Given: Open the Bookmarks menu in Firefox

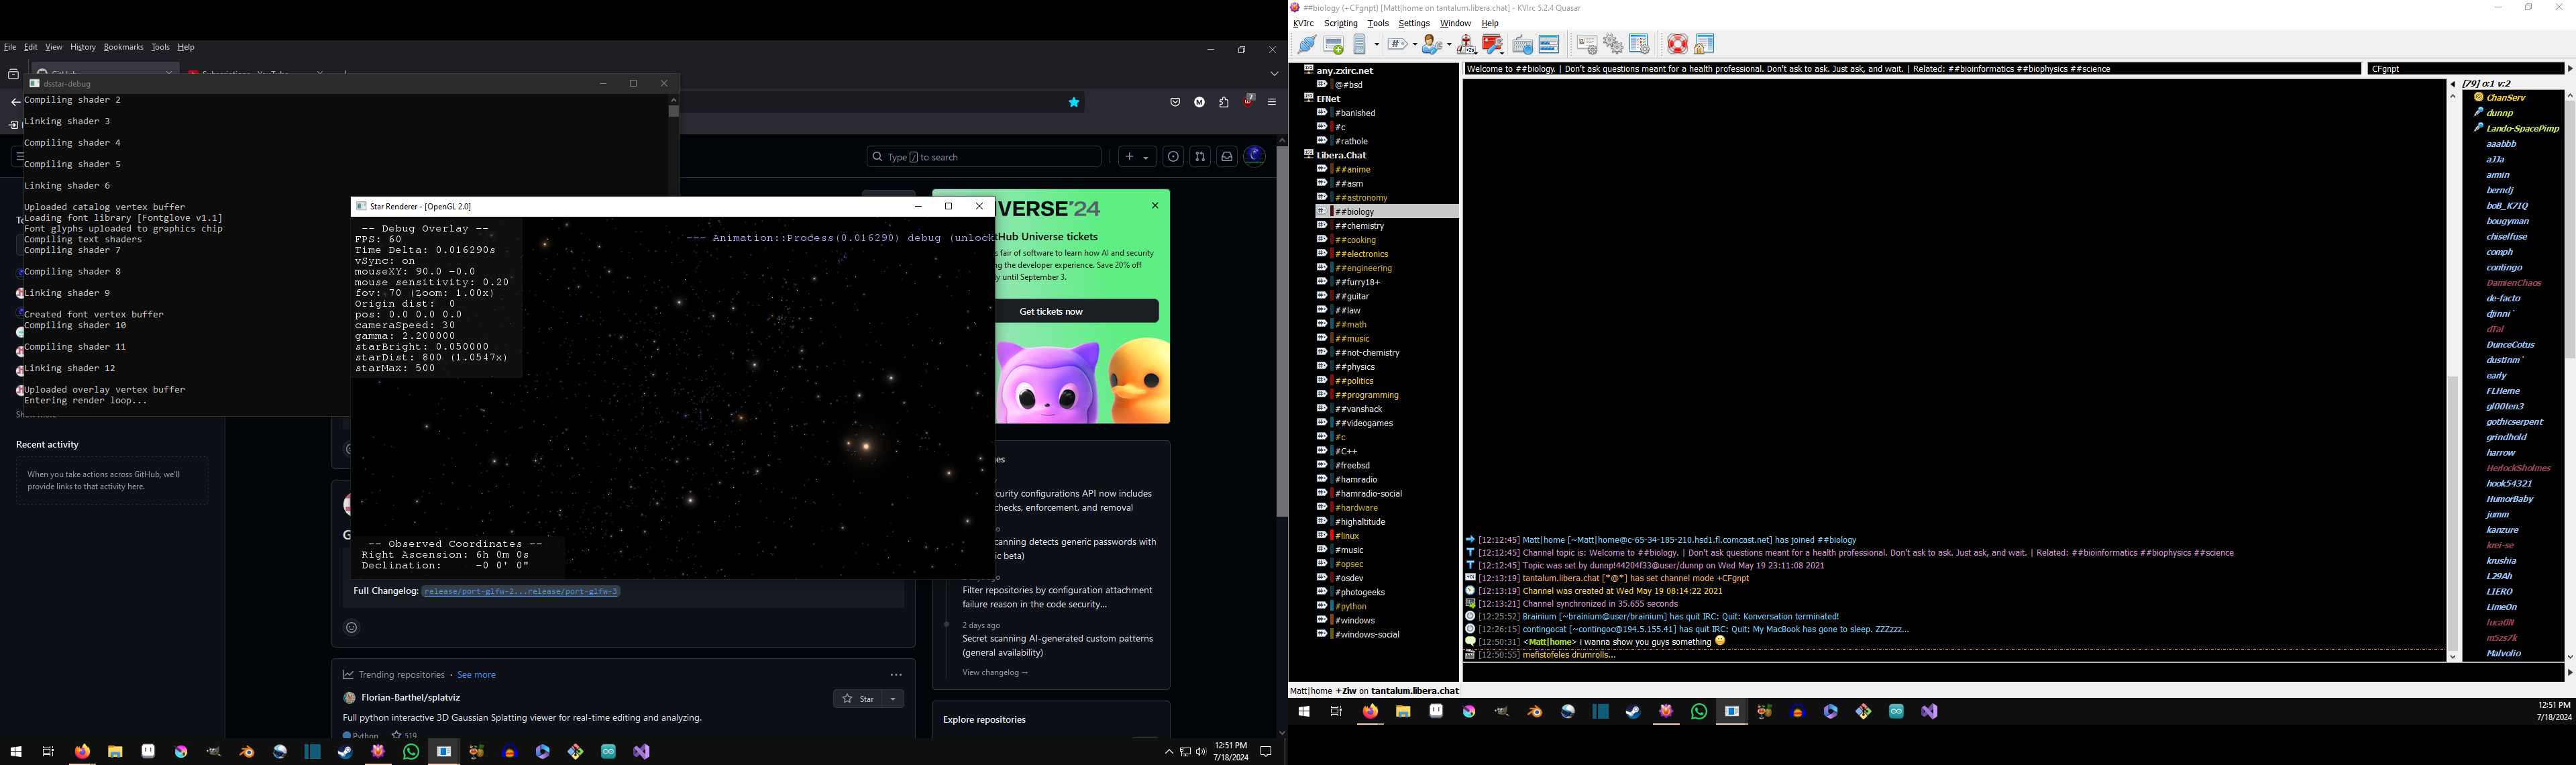Looking at the screenshot, I should click(x=123, y=47).
